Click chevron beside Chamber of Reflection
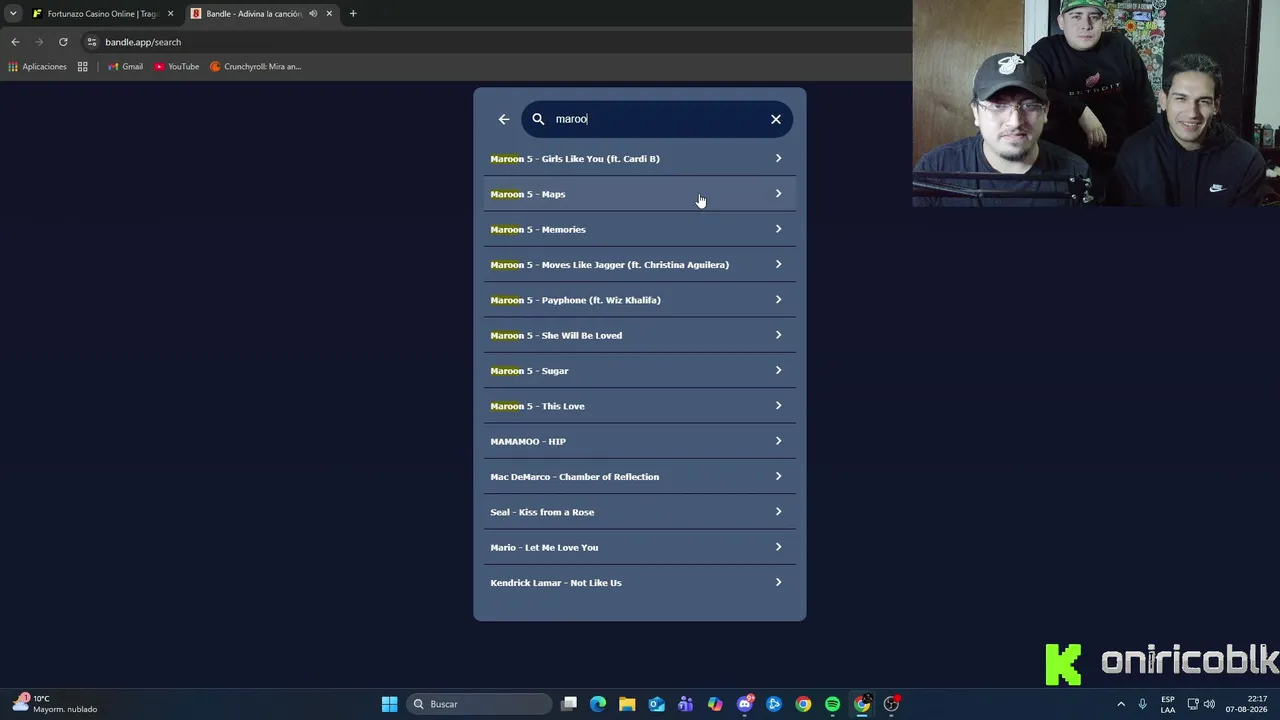Image resolution: width=1280 pixels, height=720 pixels. click(778, 476)
